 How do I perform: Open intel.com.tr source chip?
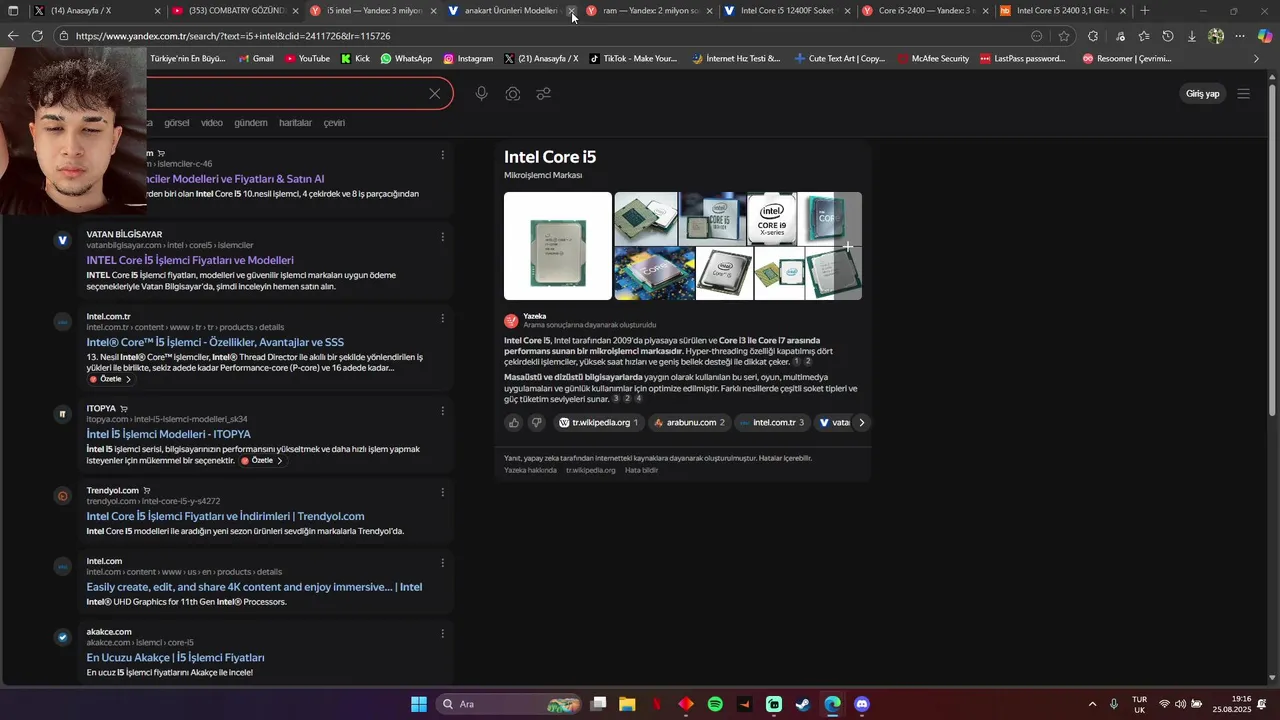coord(772,423)
